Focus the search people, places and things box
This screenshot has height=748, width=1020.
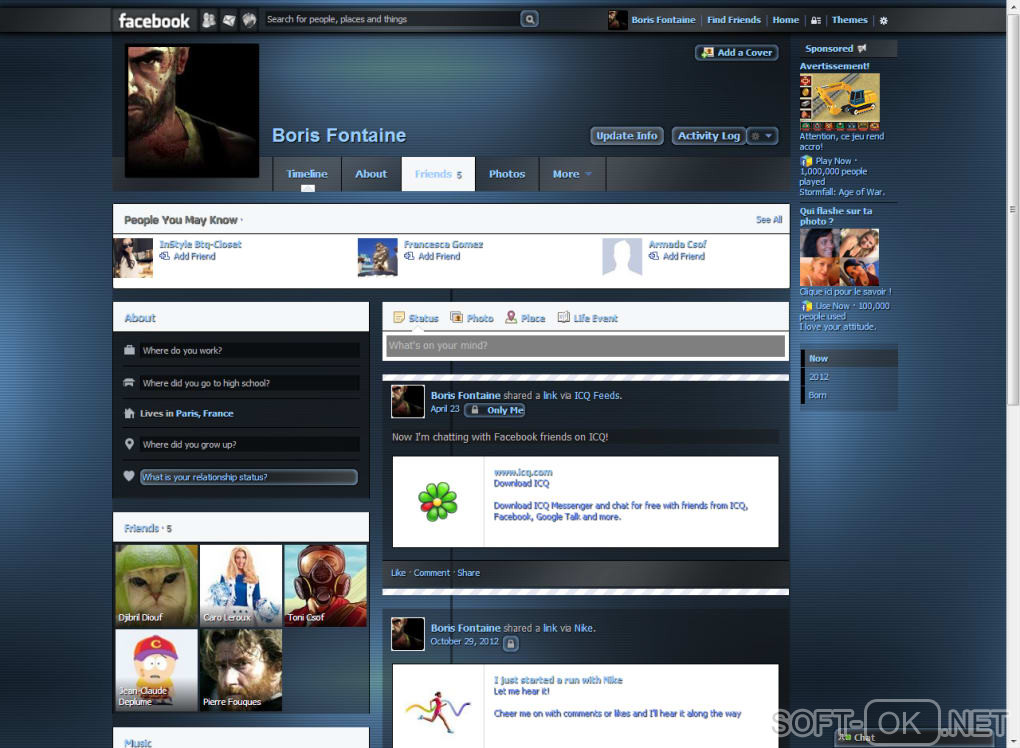(392, 20)
